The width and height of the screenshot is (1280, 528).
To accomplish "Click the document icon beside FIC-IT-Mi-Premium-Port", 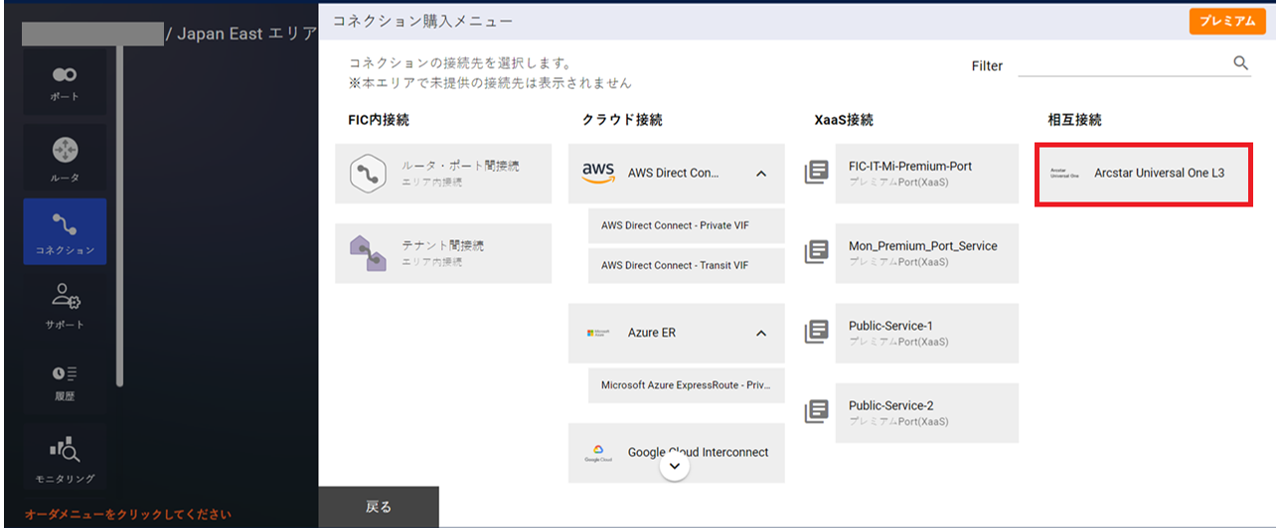I will (x=817, y=173).
